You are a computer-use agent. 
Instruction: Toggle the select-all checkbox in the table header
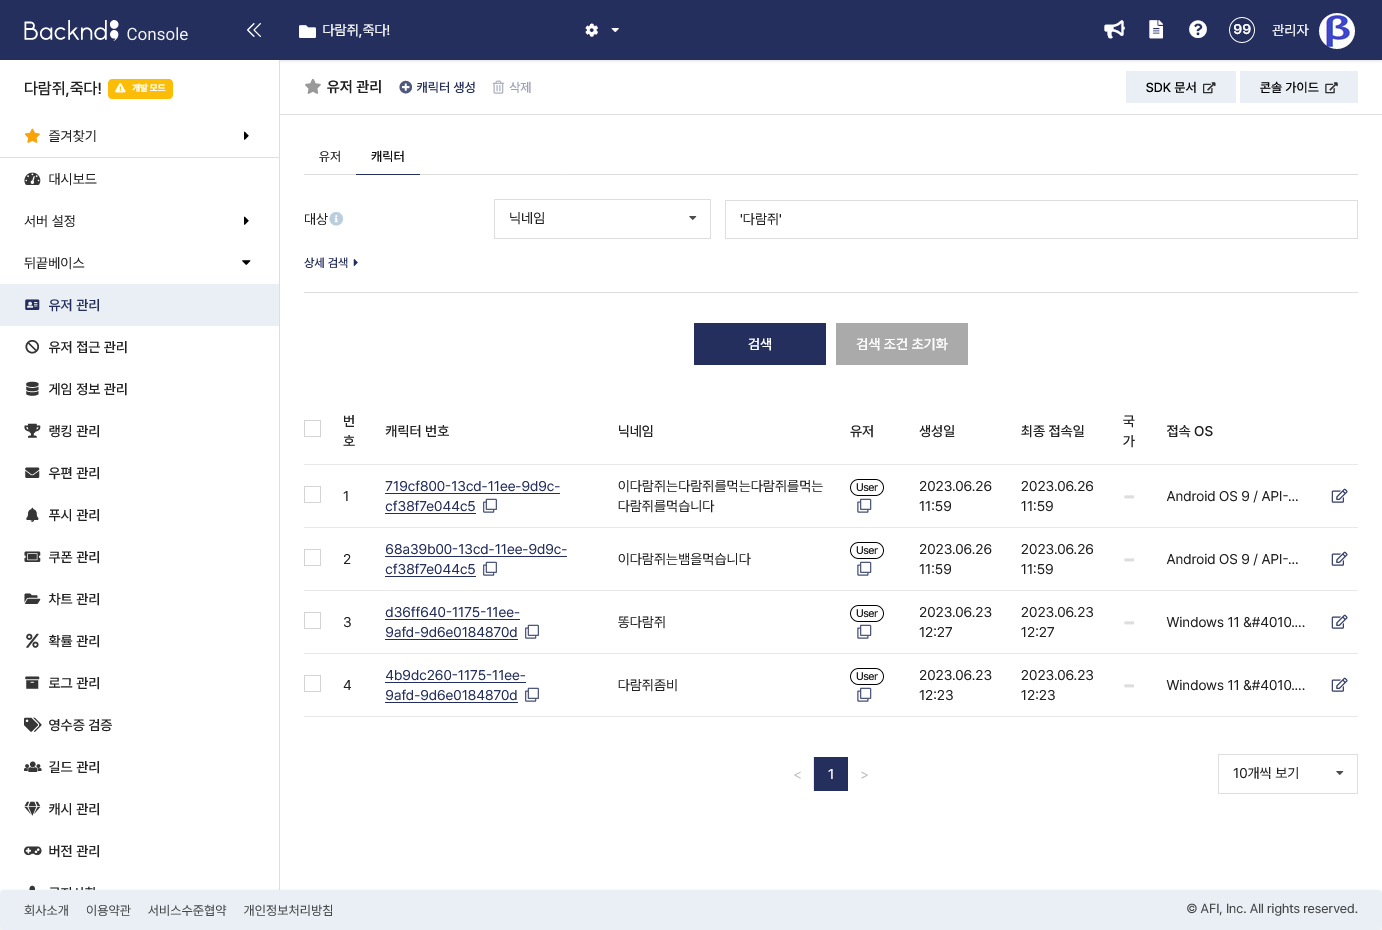click(313, 429)
